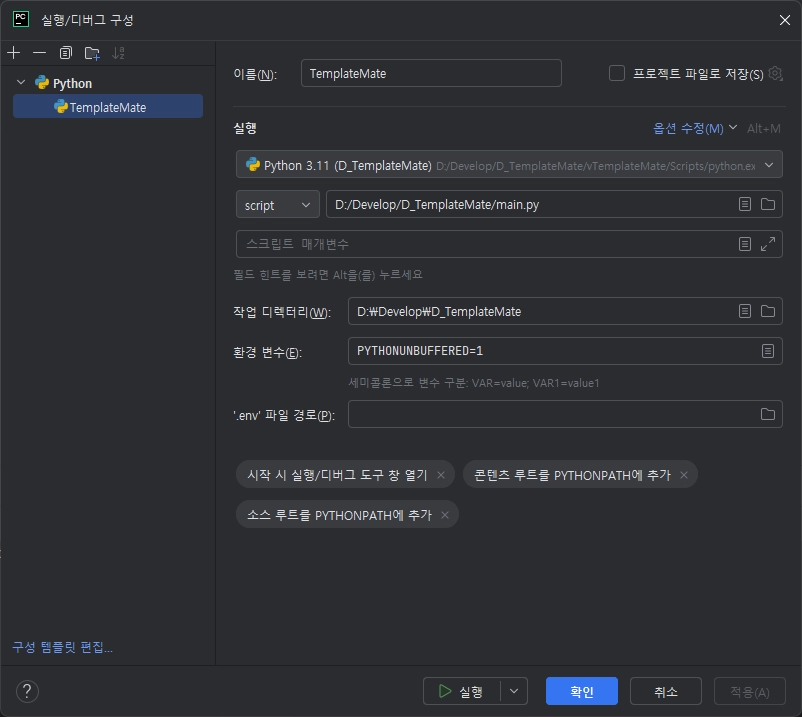Open the 구성 템플릿 편집 link

(62, 647)
